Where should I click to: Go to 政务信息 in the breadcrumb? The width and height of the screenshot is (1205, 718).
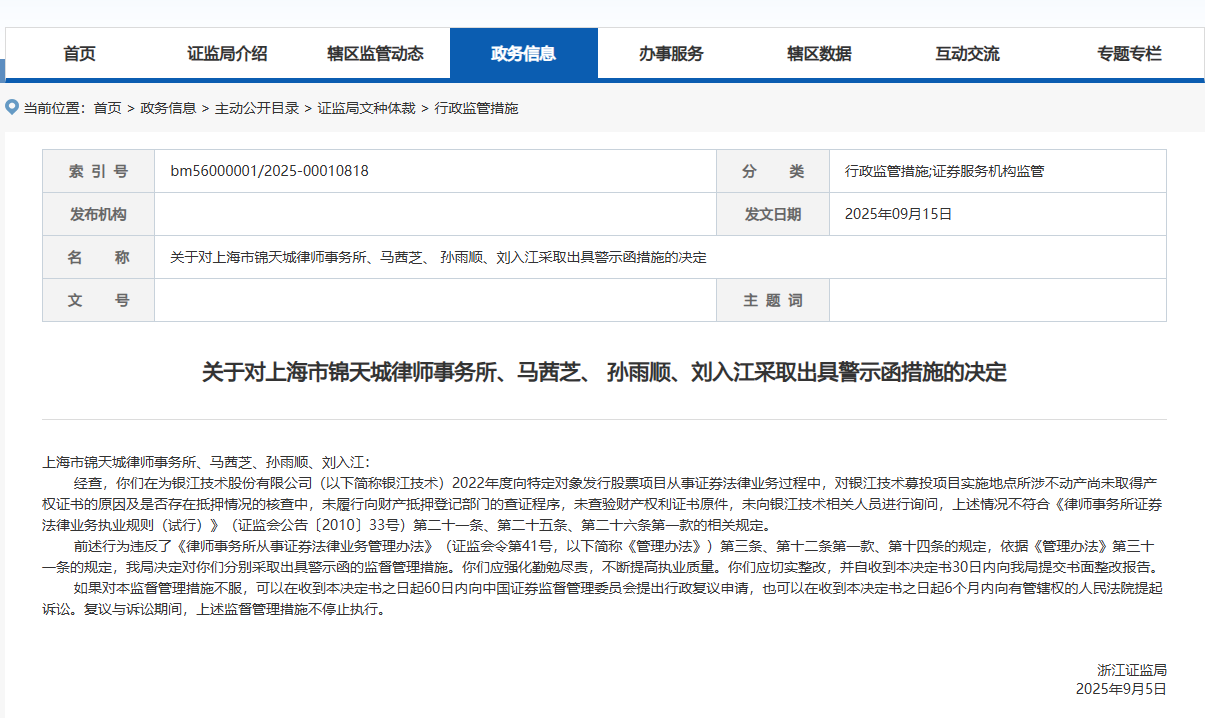click(x=168, y=108)
